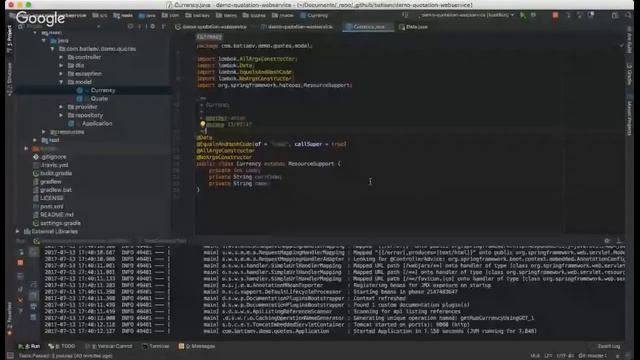
Task: Open the TODO tool window tab
Action: tap(62, 346)
